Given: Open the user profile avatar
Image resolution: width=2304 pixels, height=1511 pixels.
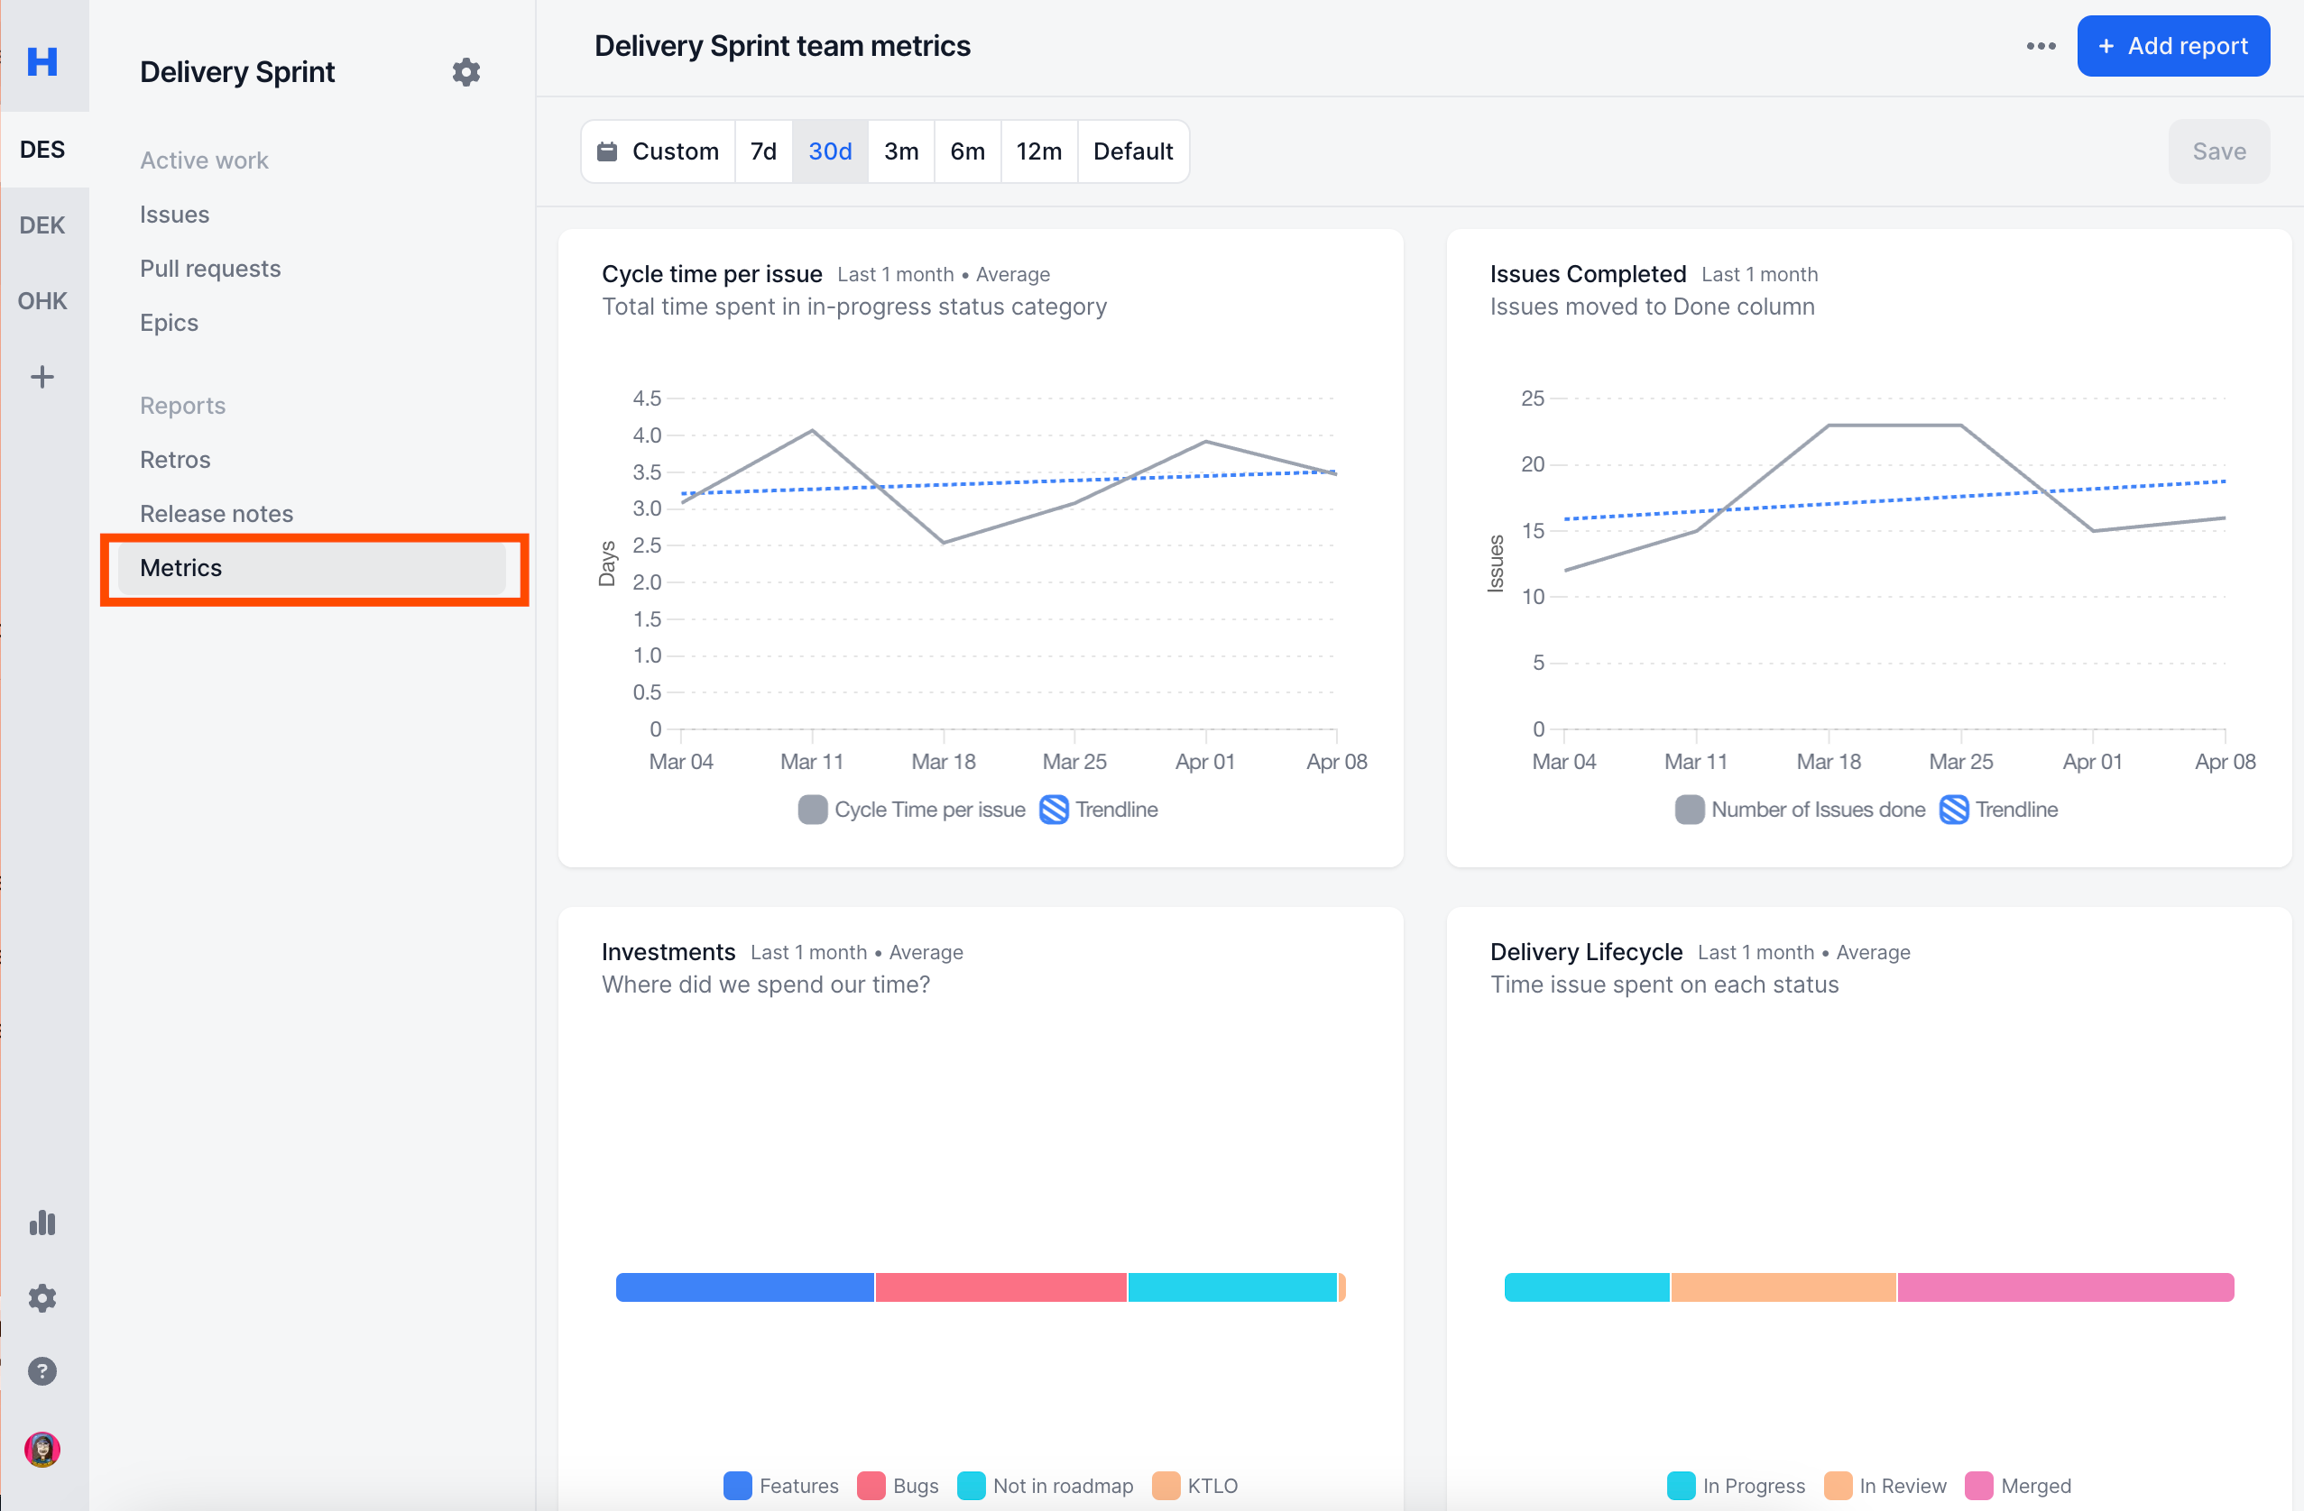Looking at the screenshot, I should coord(42,1448).
